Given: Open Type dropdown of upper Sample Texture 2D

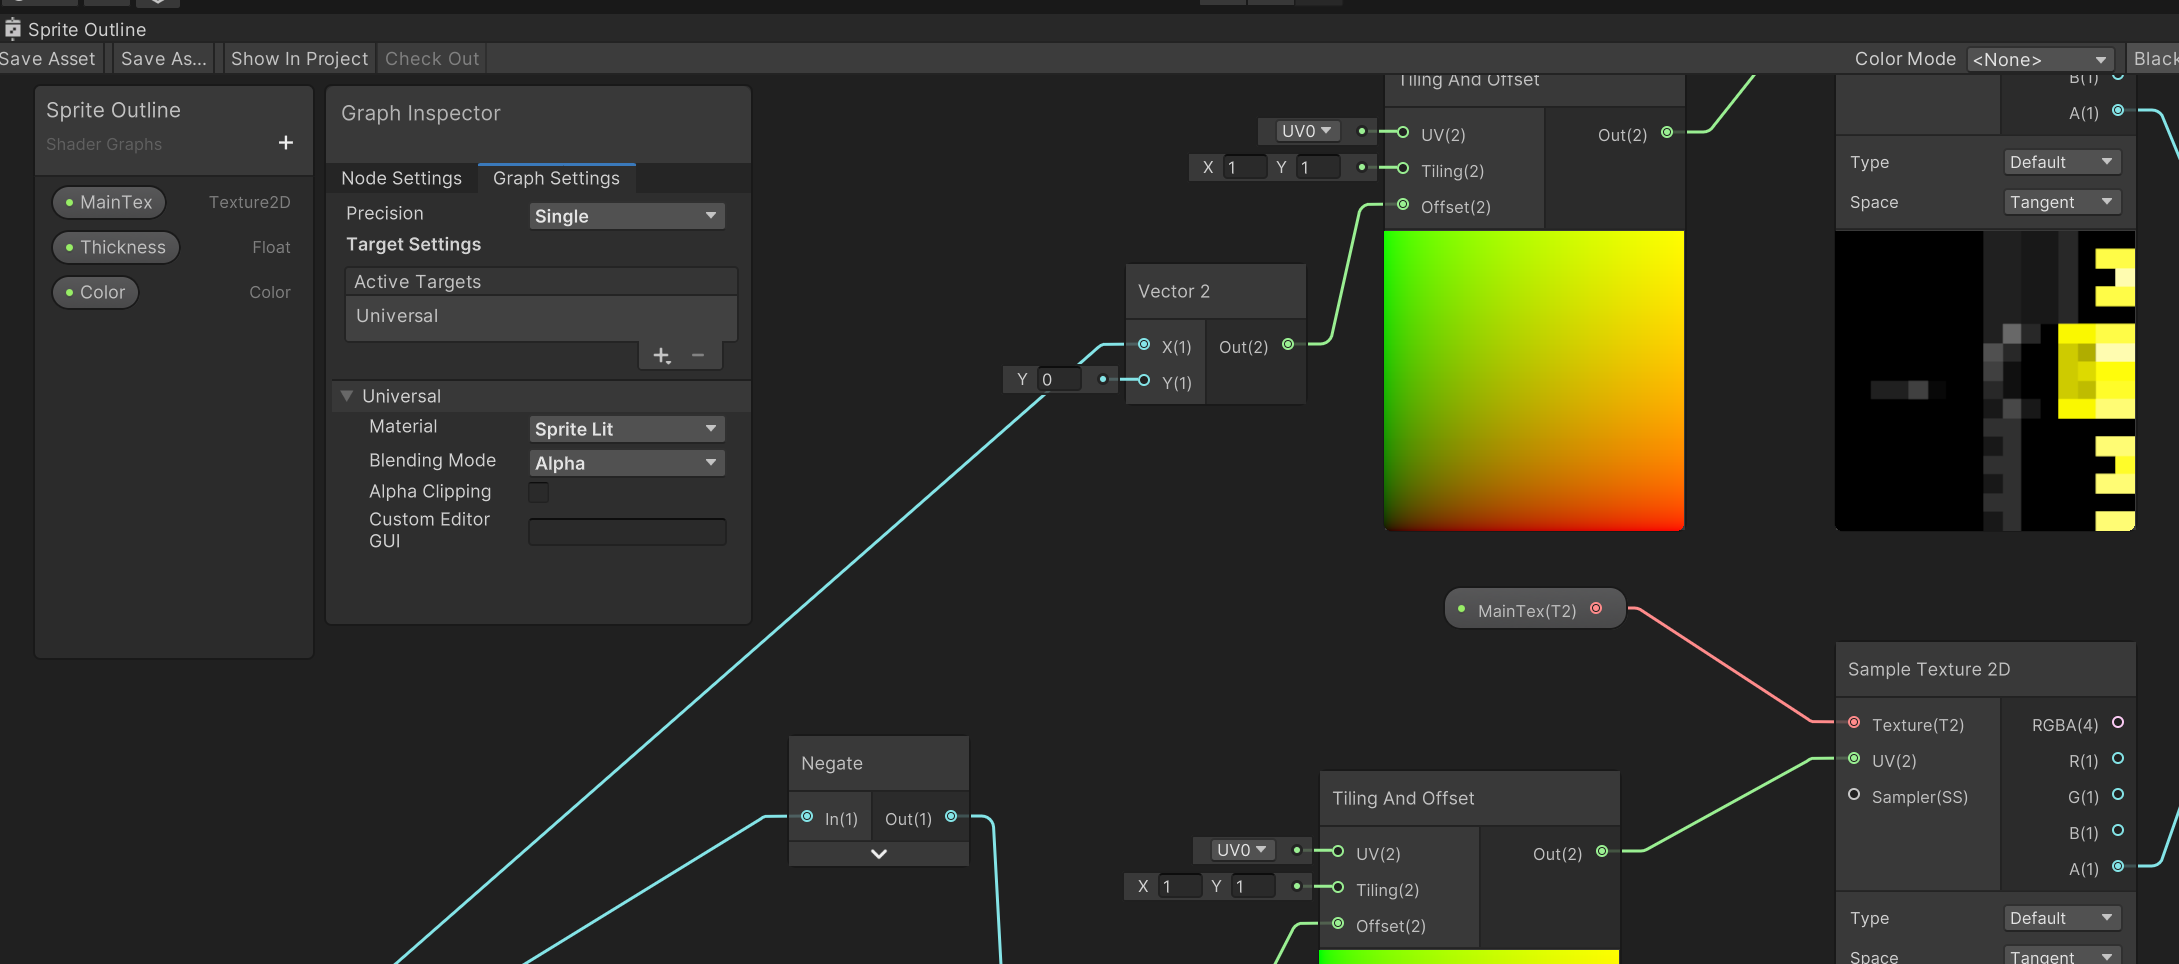Looking at the screenshot, I should tap(2062, 162).
